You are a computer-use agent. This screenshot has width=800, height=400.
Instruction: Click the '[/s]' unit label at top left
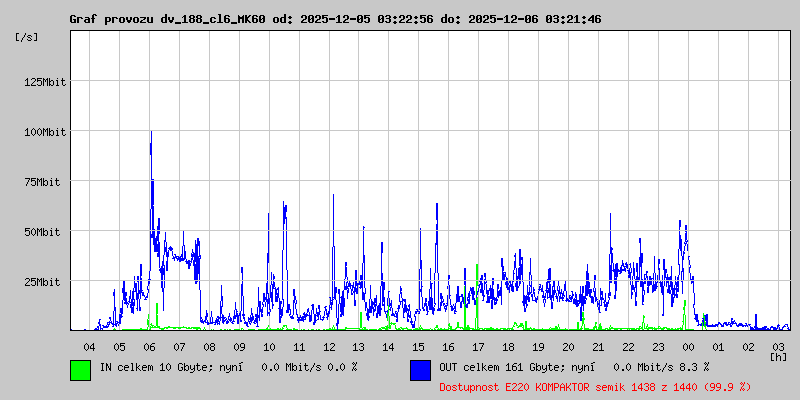[26, 36]
